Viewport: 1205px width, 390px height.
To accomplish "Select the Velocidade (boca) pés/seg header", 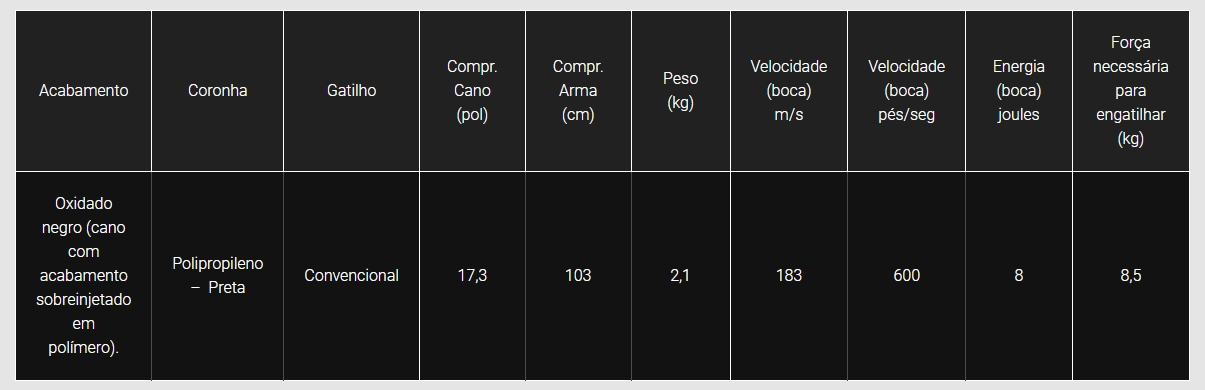I will 906,91.
